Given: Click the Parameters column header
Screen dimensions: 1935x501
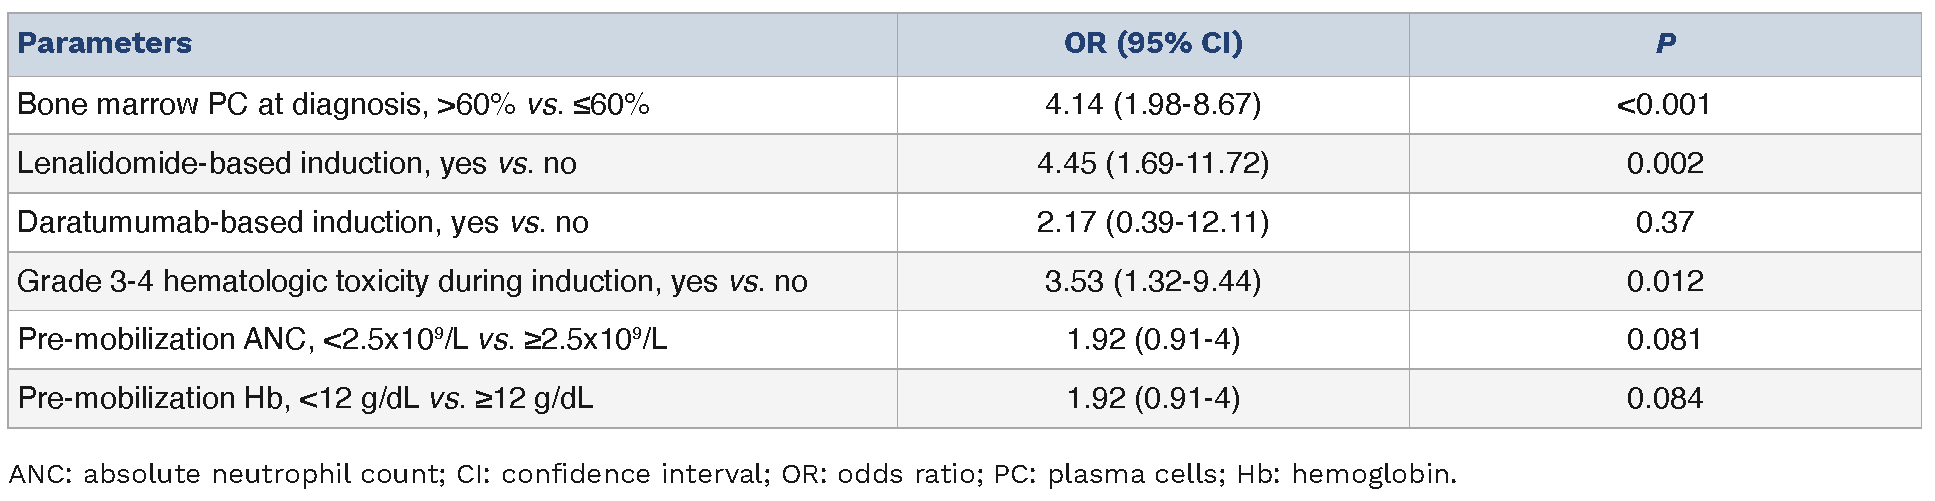Looking at the screenshot, I should point(104,44).
